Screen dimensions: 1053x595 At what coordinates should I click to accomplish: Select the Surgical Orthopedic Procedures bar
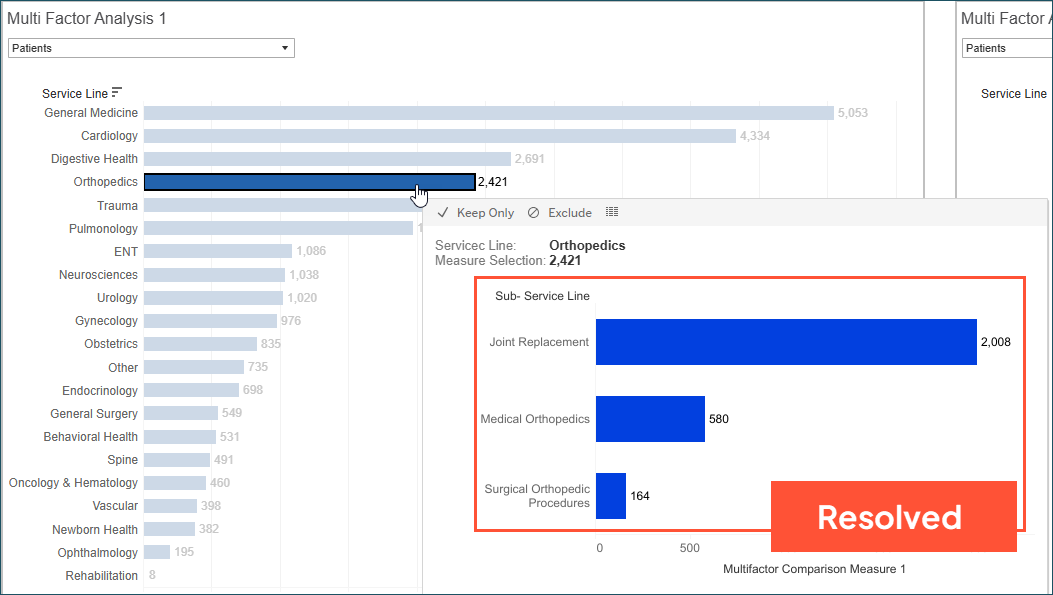click(611, 496)
